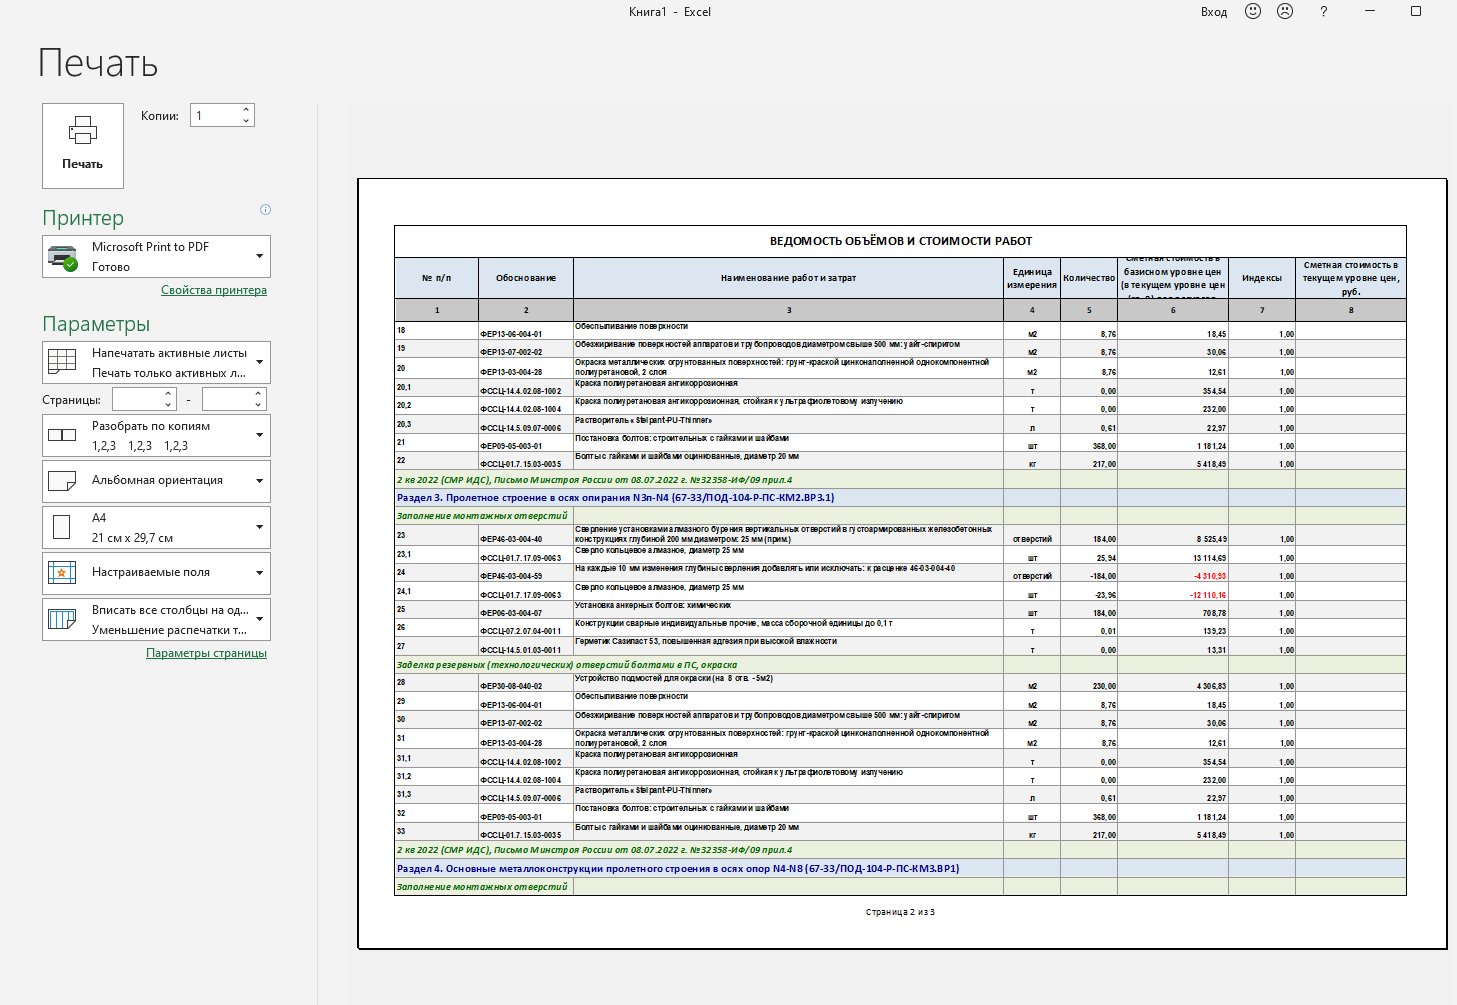Click the custom margins icon
Viewport: 1457px width, 1005px height.
62,573
